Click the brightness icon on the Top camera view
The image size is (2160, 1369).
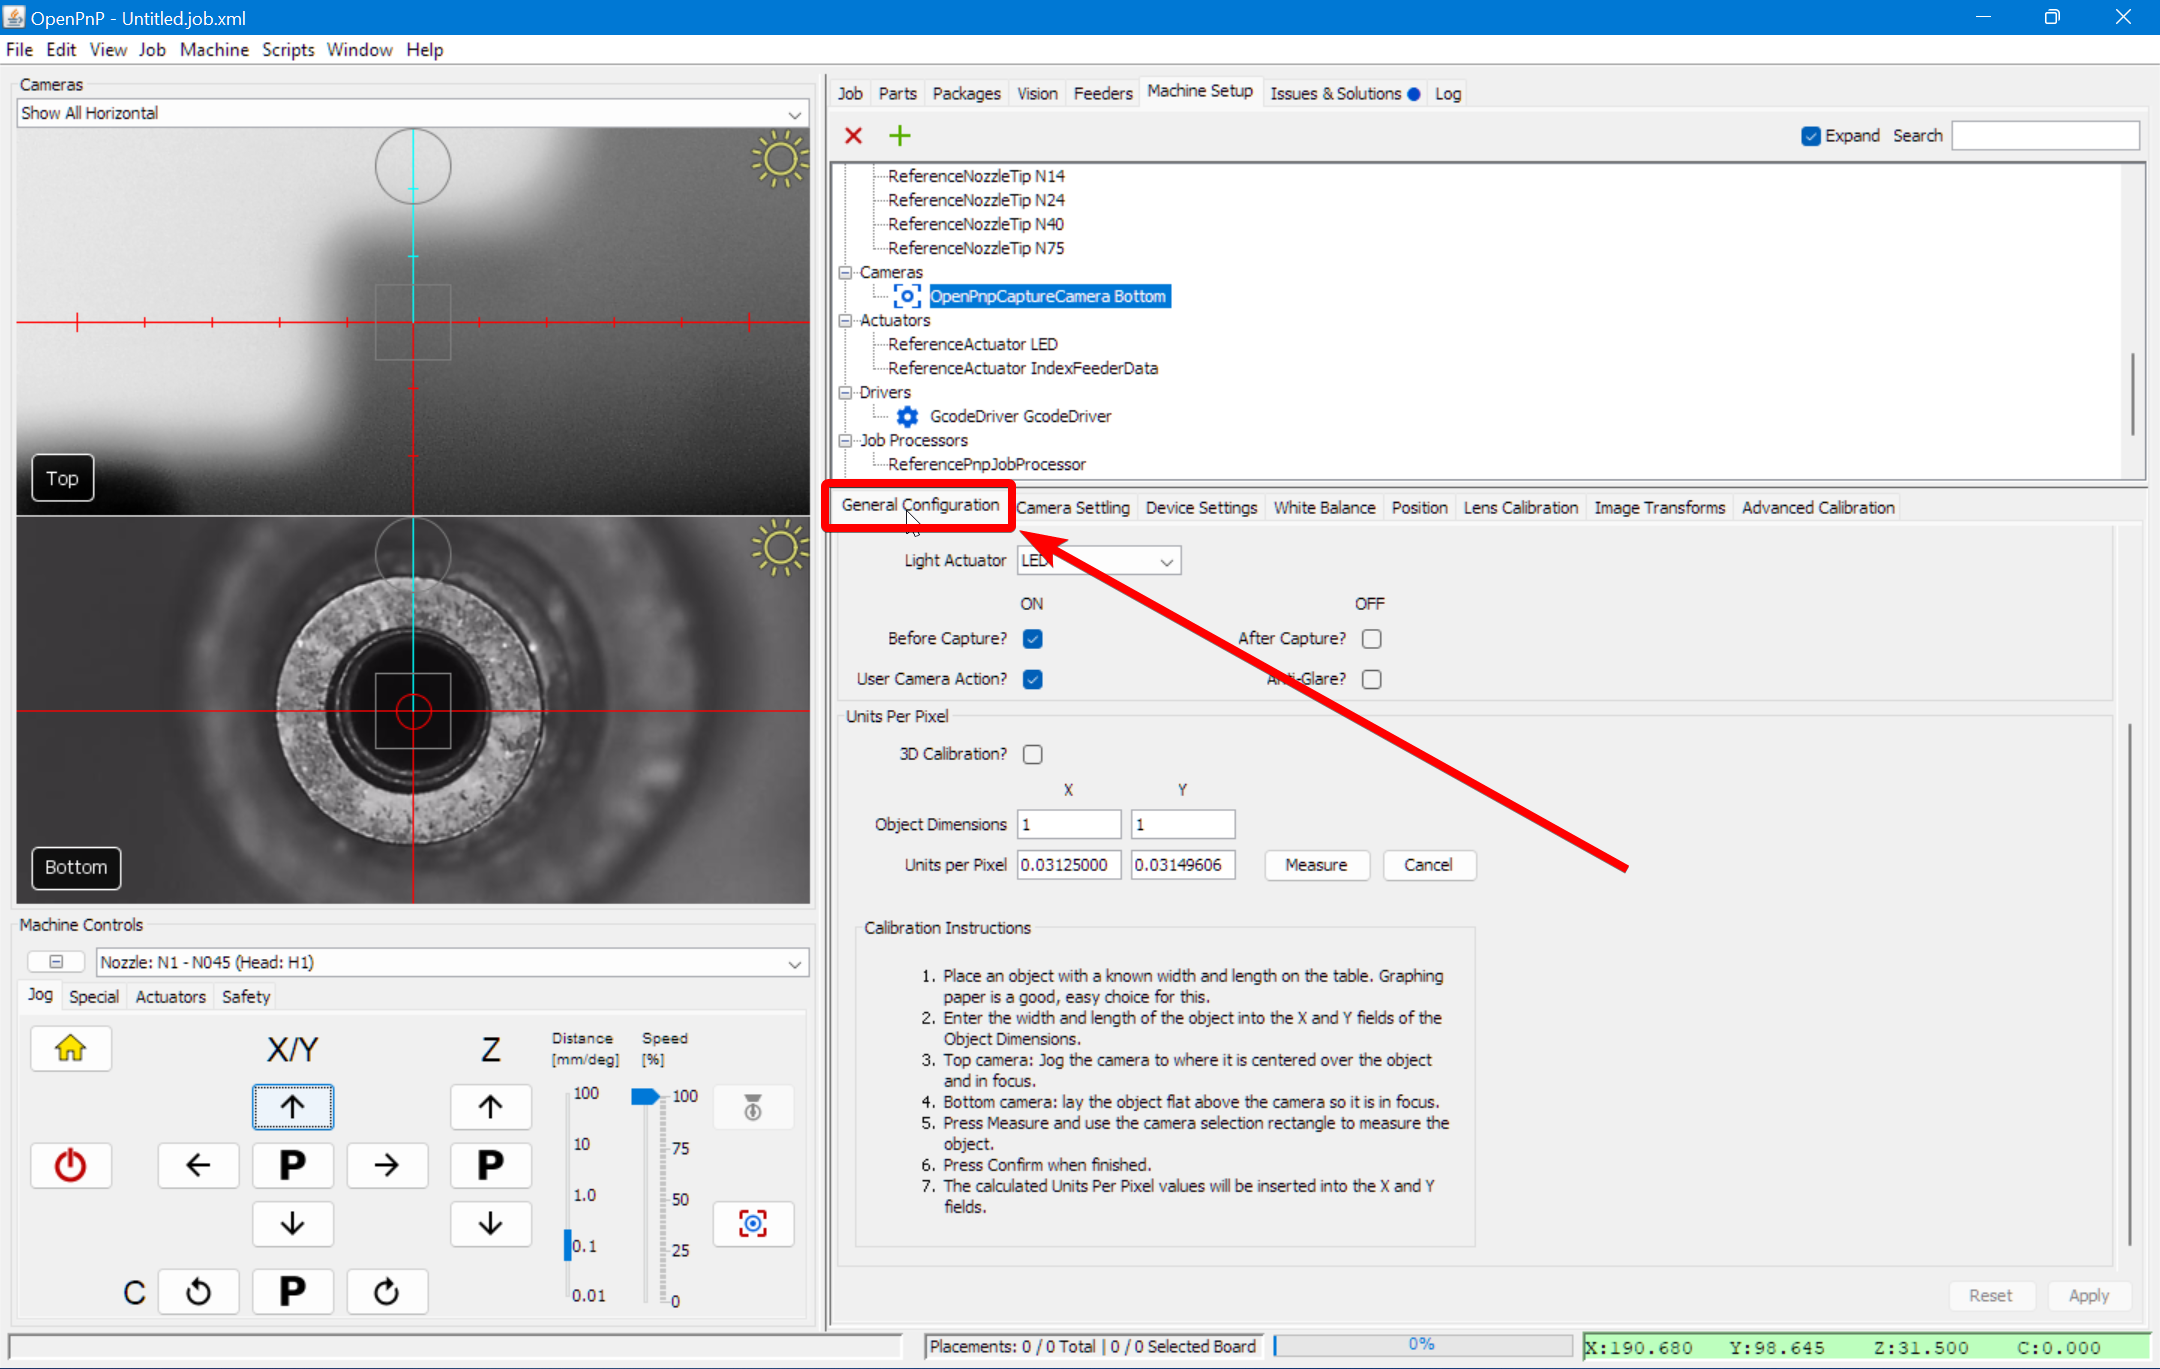click(779, 160)
